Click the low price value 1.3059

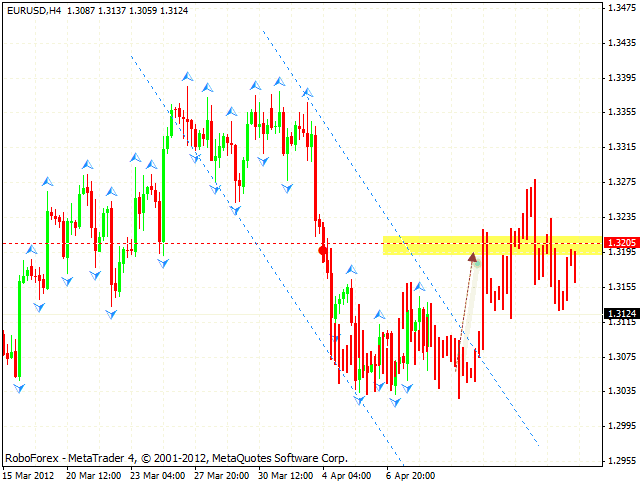tap(143, 11)
